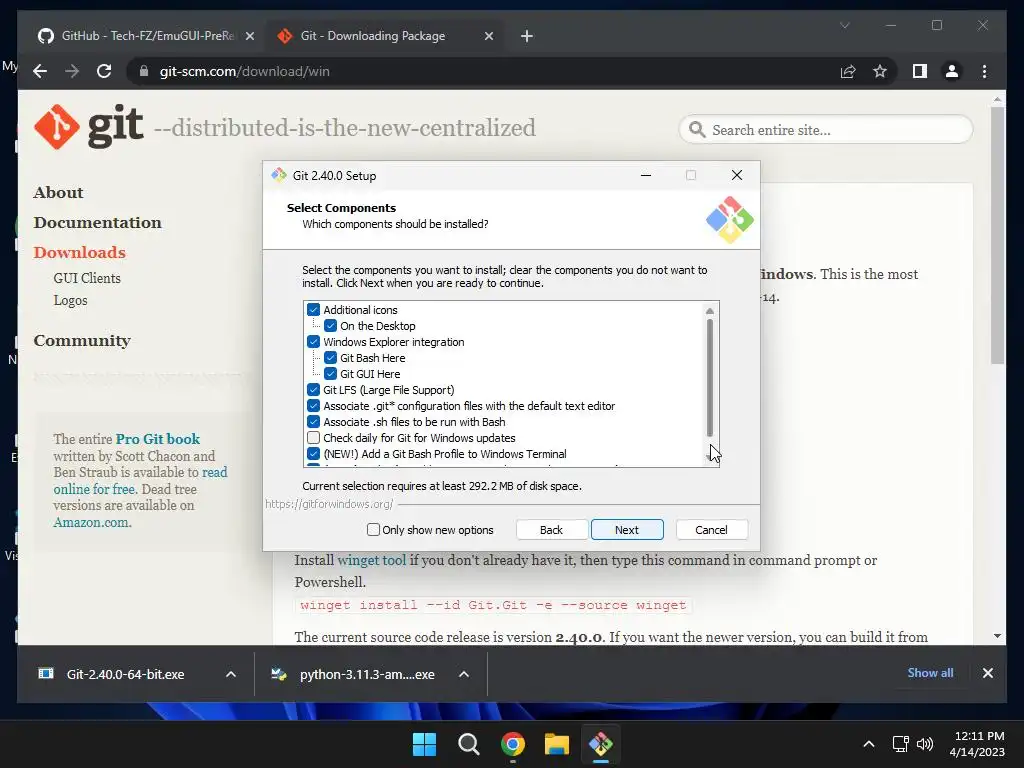Viewport: 1024px width, 768px height.
Task: Open the Chrome tab search chevron
Action: (x=844, y=25)
